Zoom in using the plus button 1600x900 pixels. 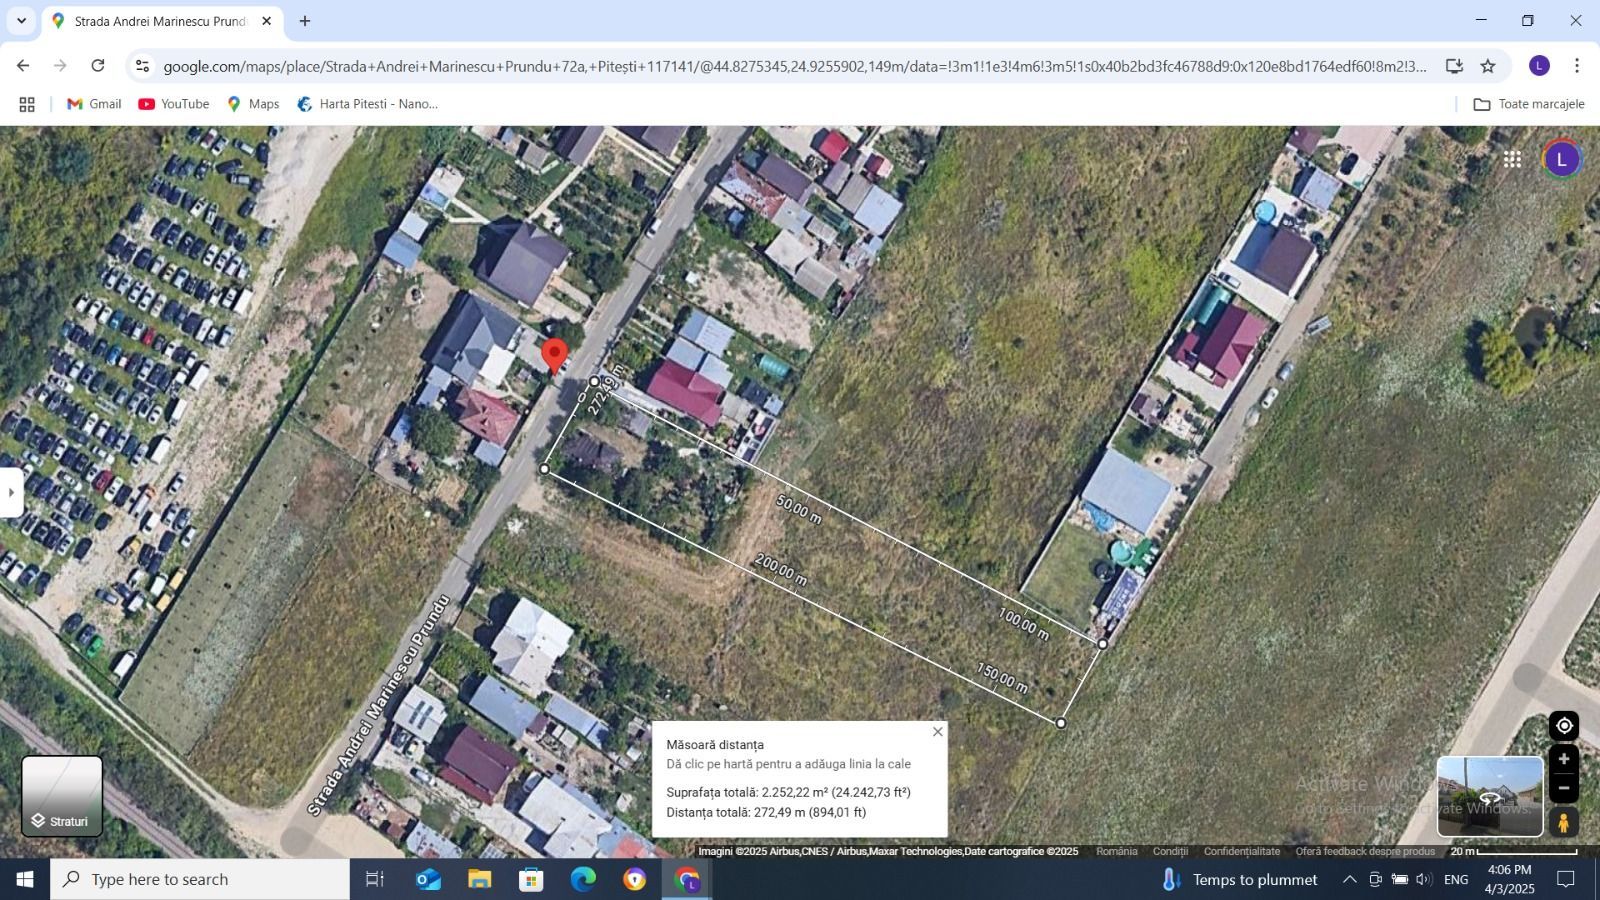pyautogui.click(x=1565, y=759)
